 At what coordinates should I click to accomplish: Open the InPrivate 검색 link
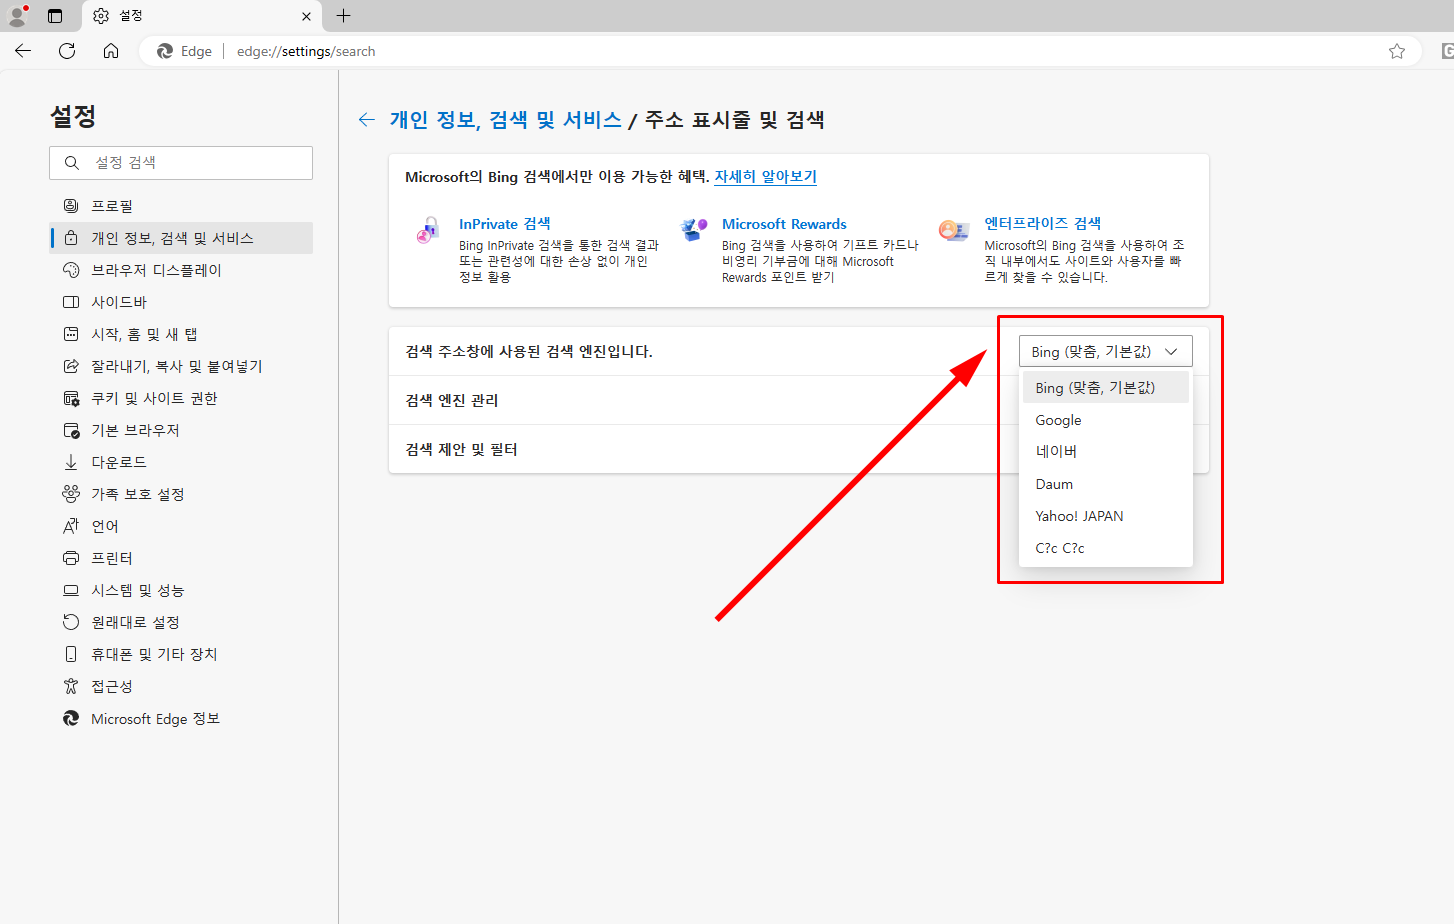tap(505, 224)
